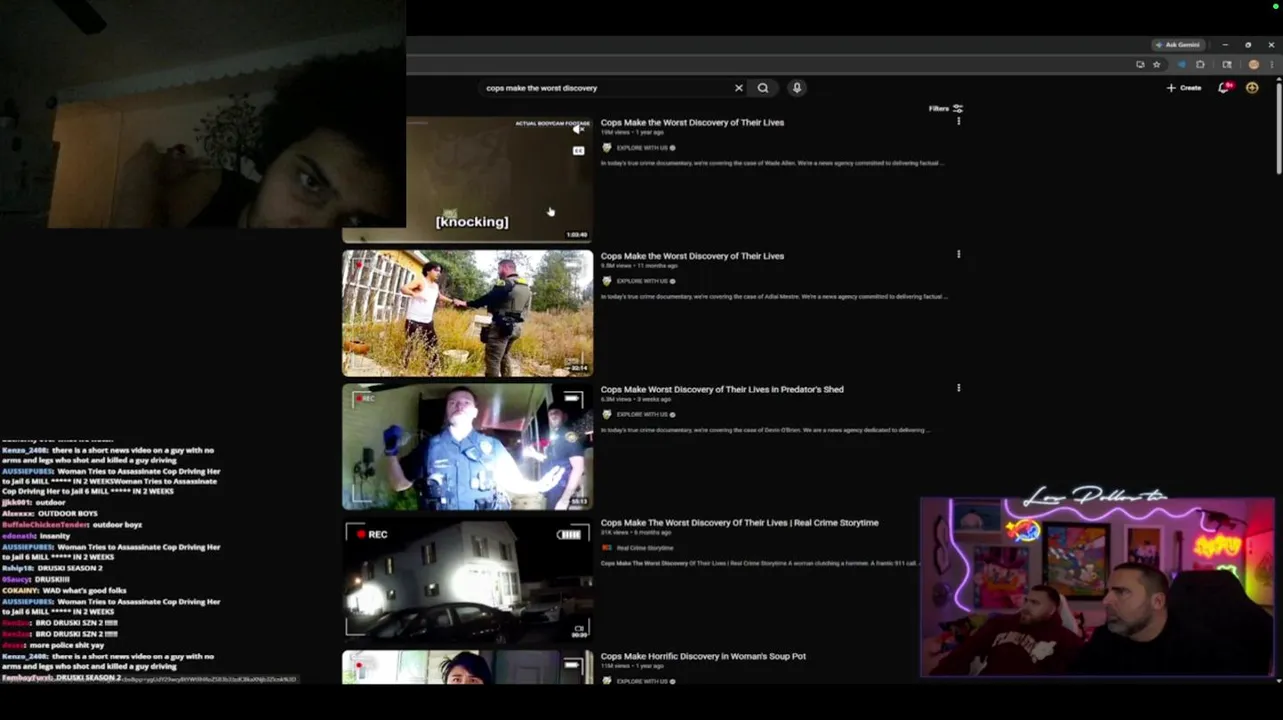Screen dimensions: 1283x720
Task: Click chat message 'WAD what's good folks'
Action: (x=82, y=591)
